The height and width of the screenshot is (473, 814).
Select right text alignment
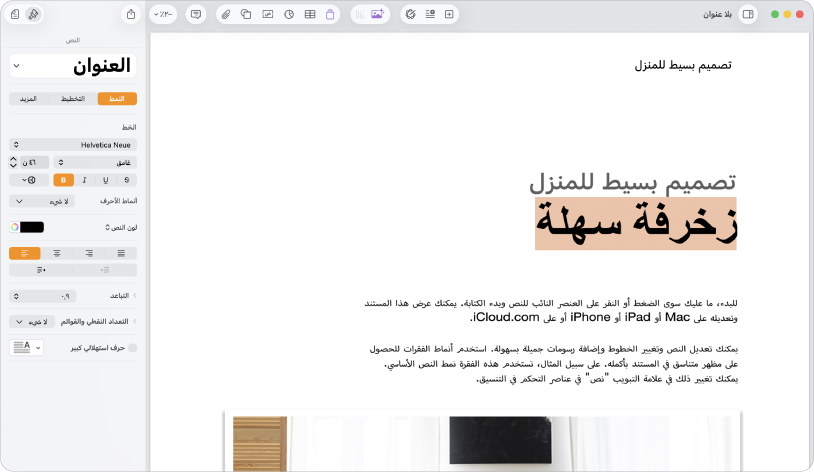pyautogui.click(x=89, y=253)
